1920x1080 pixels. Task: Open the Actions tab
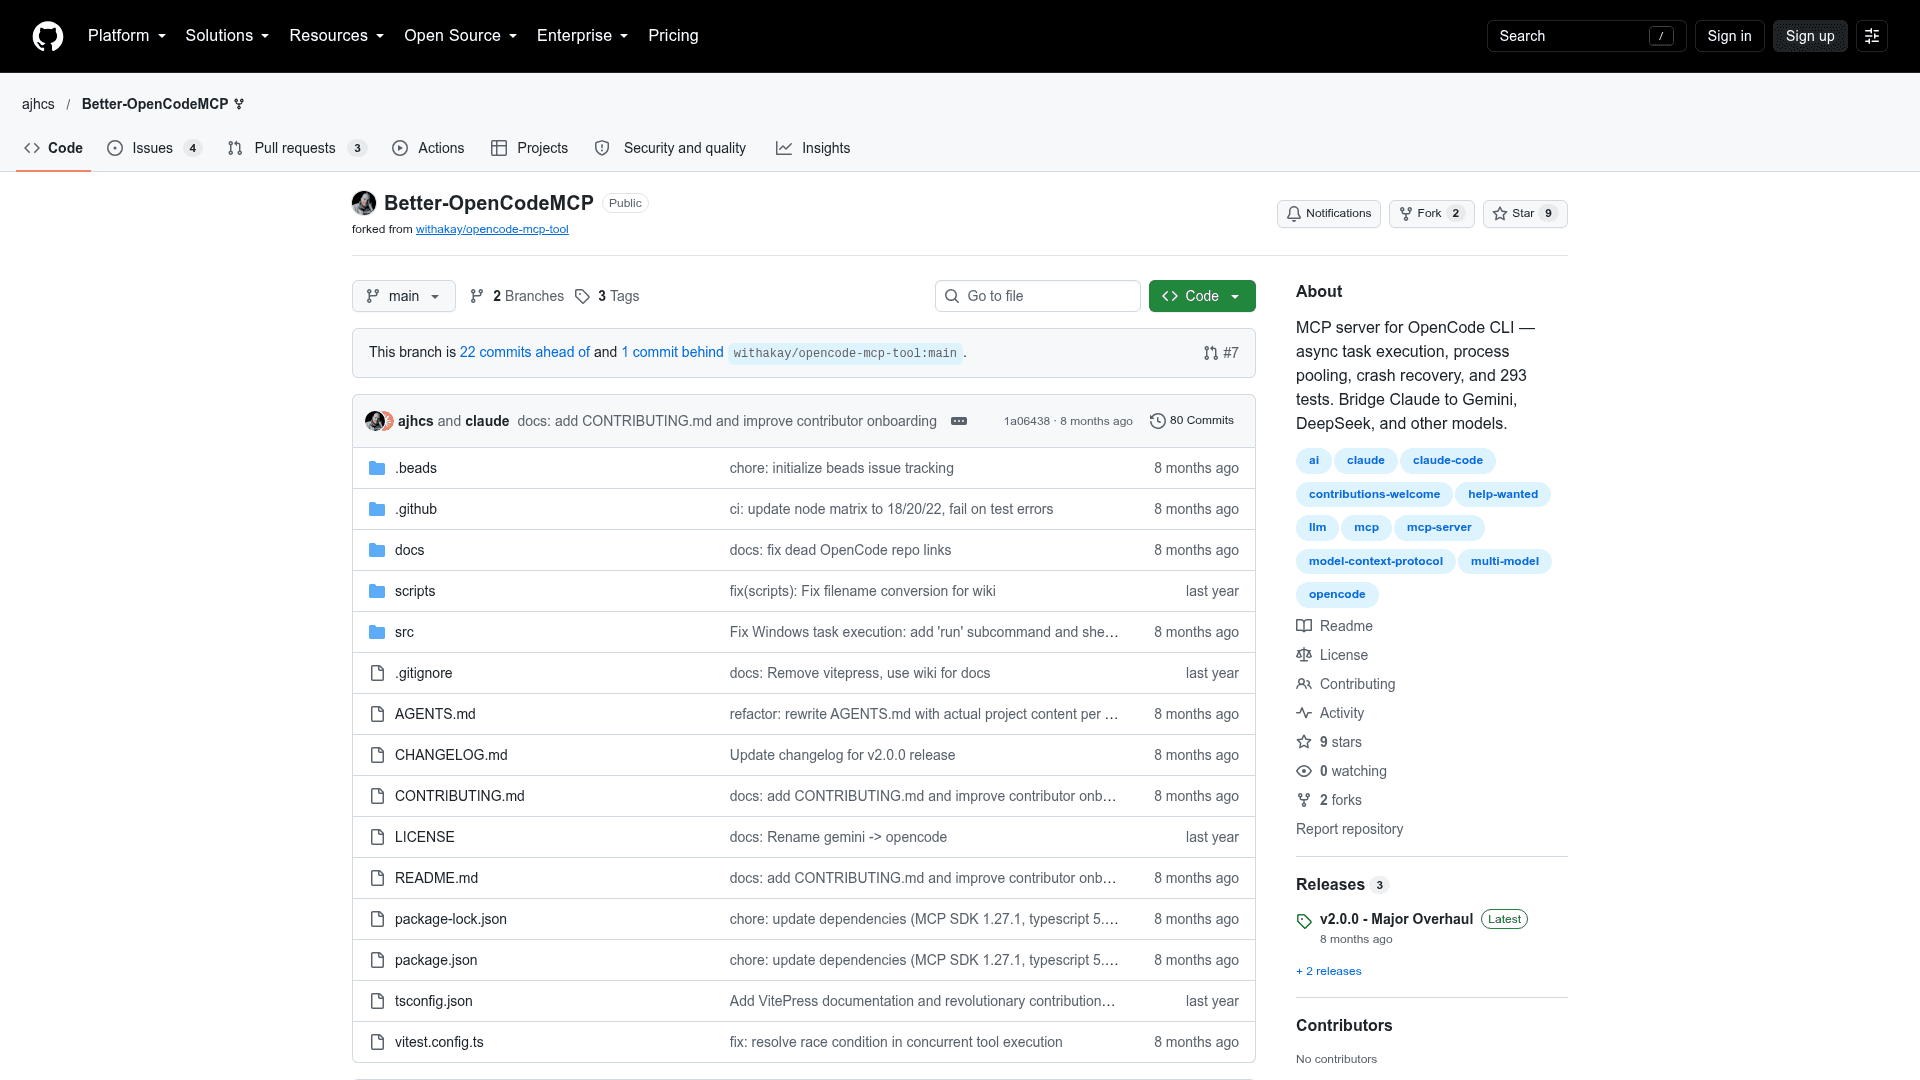click(x=428, y=148)
